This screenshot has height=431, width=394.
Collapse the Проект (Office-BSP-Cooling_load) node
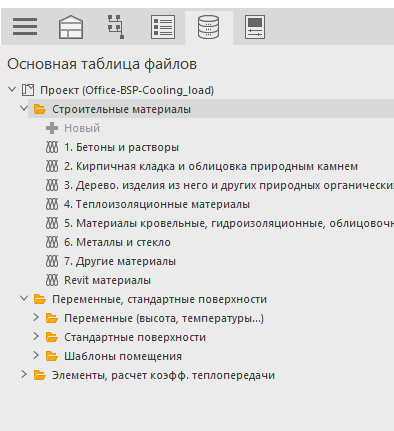[x=12, y=89]
